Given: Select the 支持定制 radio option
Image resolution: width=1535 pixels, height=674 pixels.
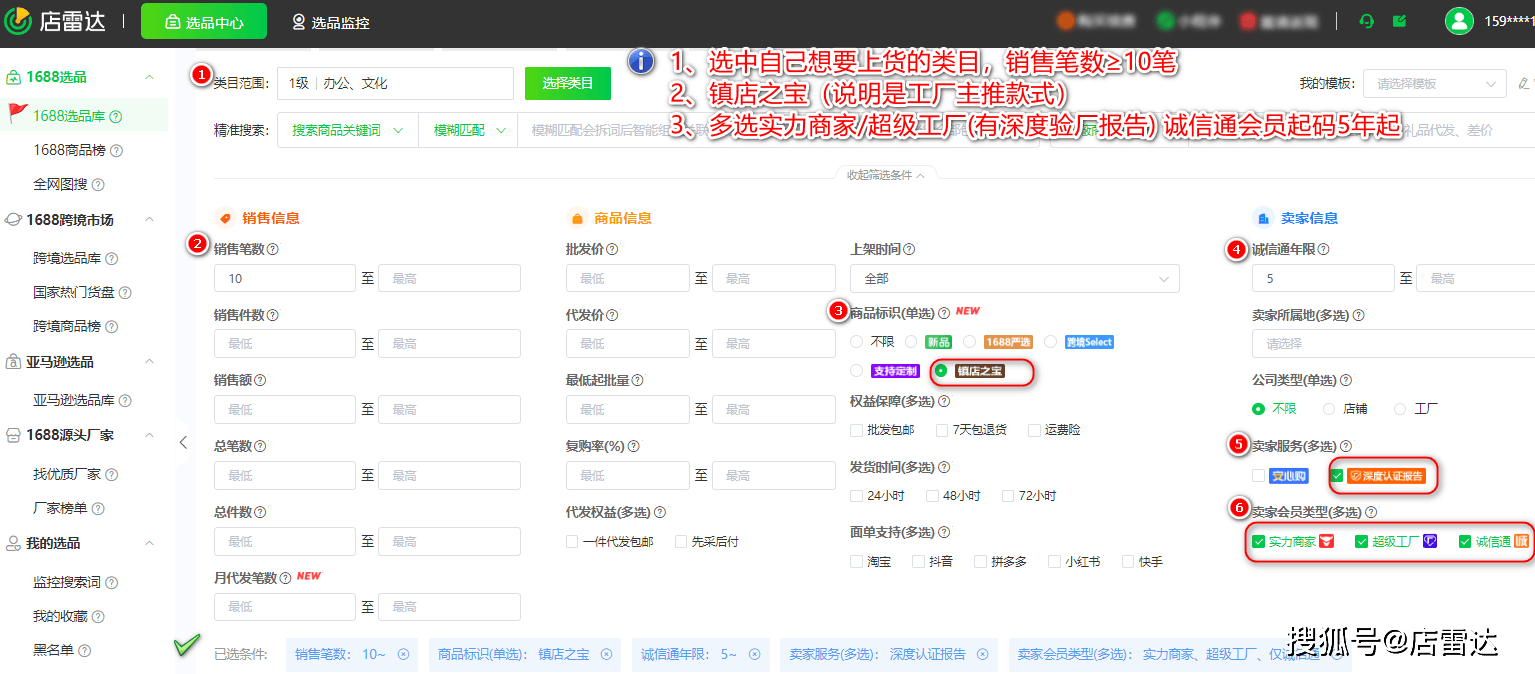Looking at the screenshot, I should (856, 371).
